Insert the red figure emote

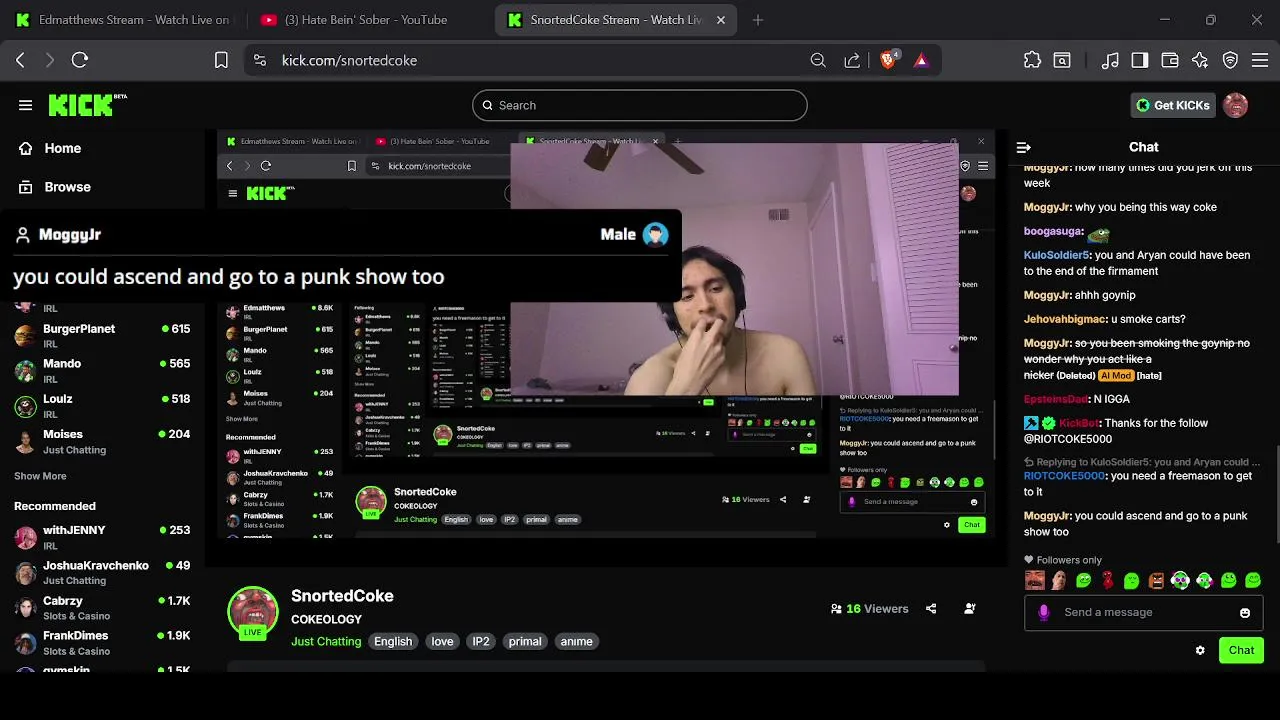1108,580
